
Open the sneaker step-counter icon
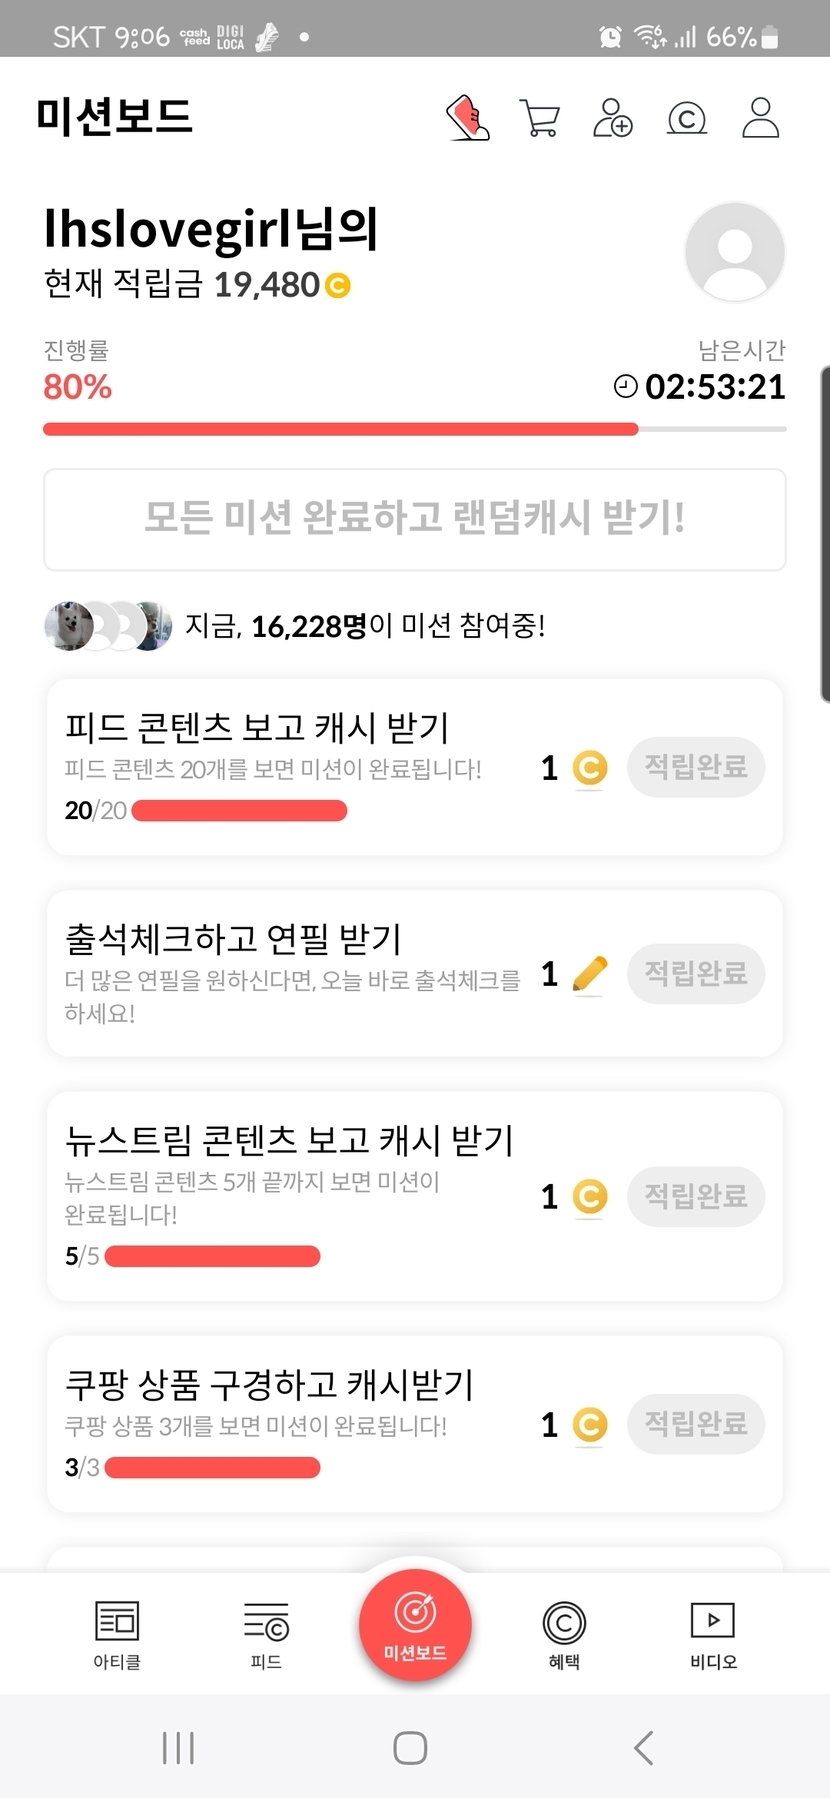pos(467,118)
